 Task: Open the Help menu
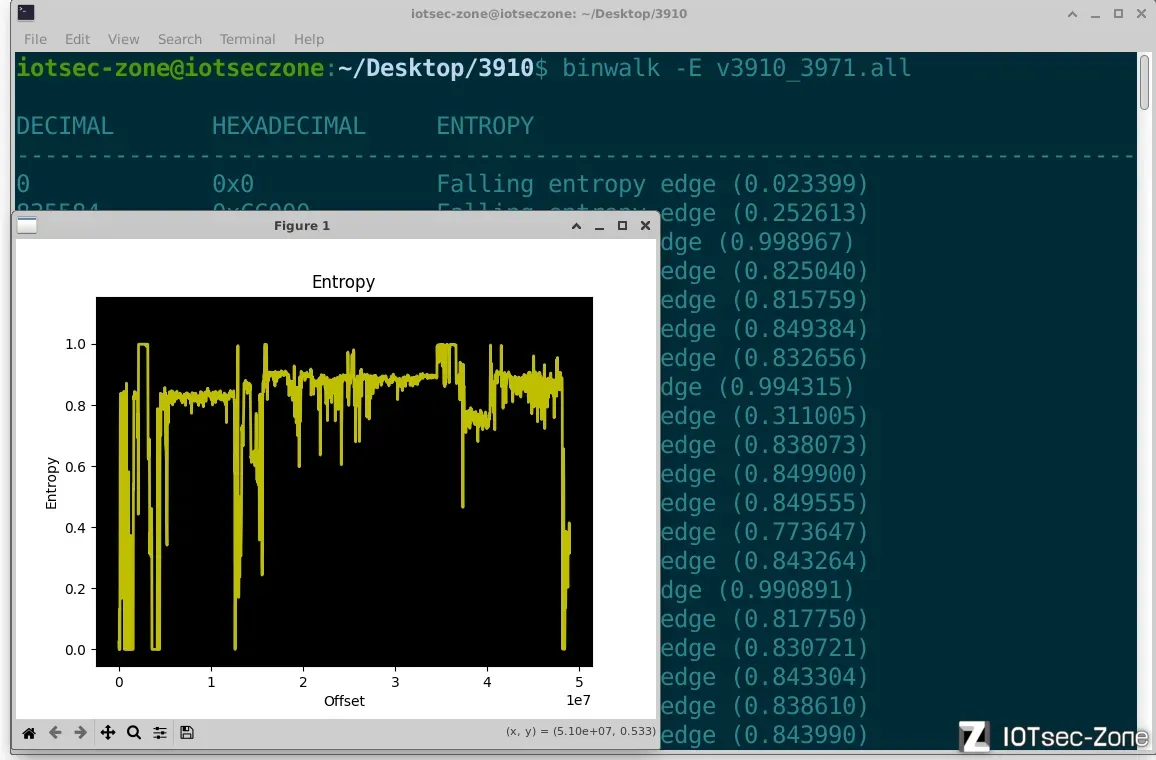click(x=309, y=39)
